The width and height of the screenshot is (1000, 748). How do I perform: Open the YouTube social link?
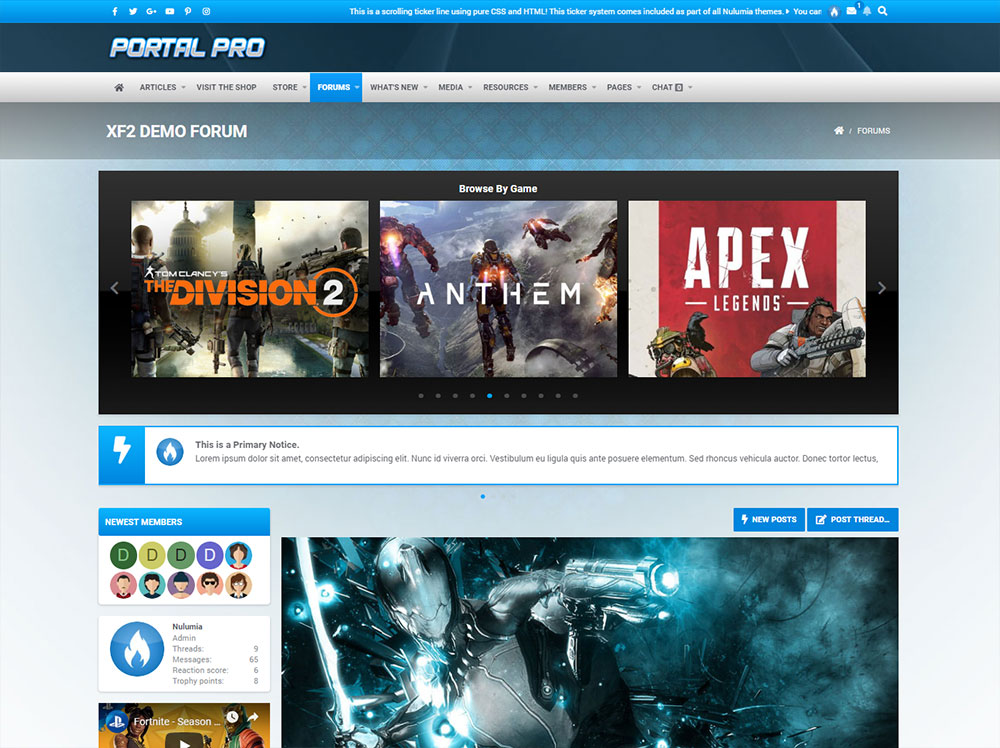[170, 11]
